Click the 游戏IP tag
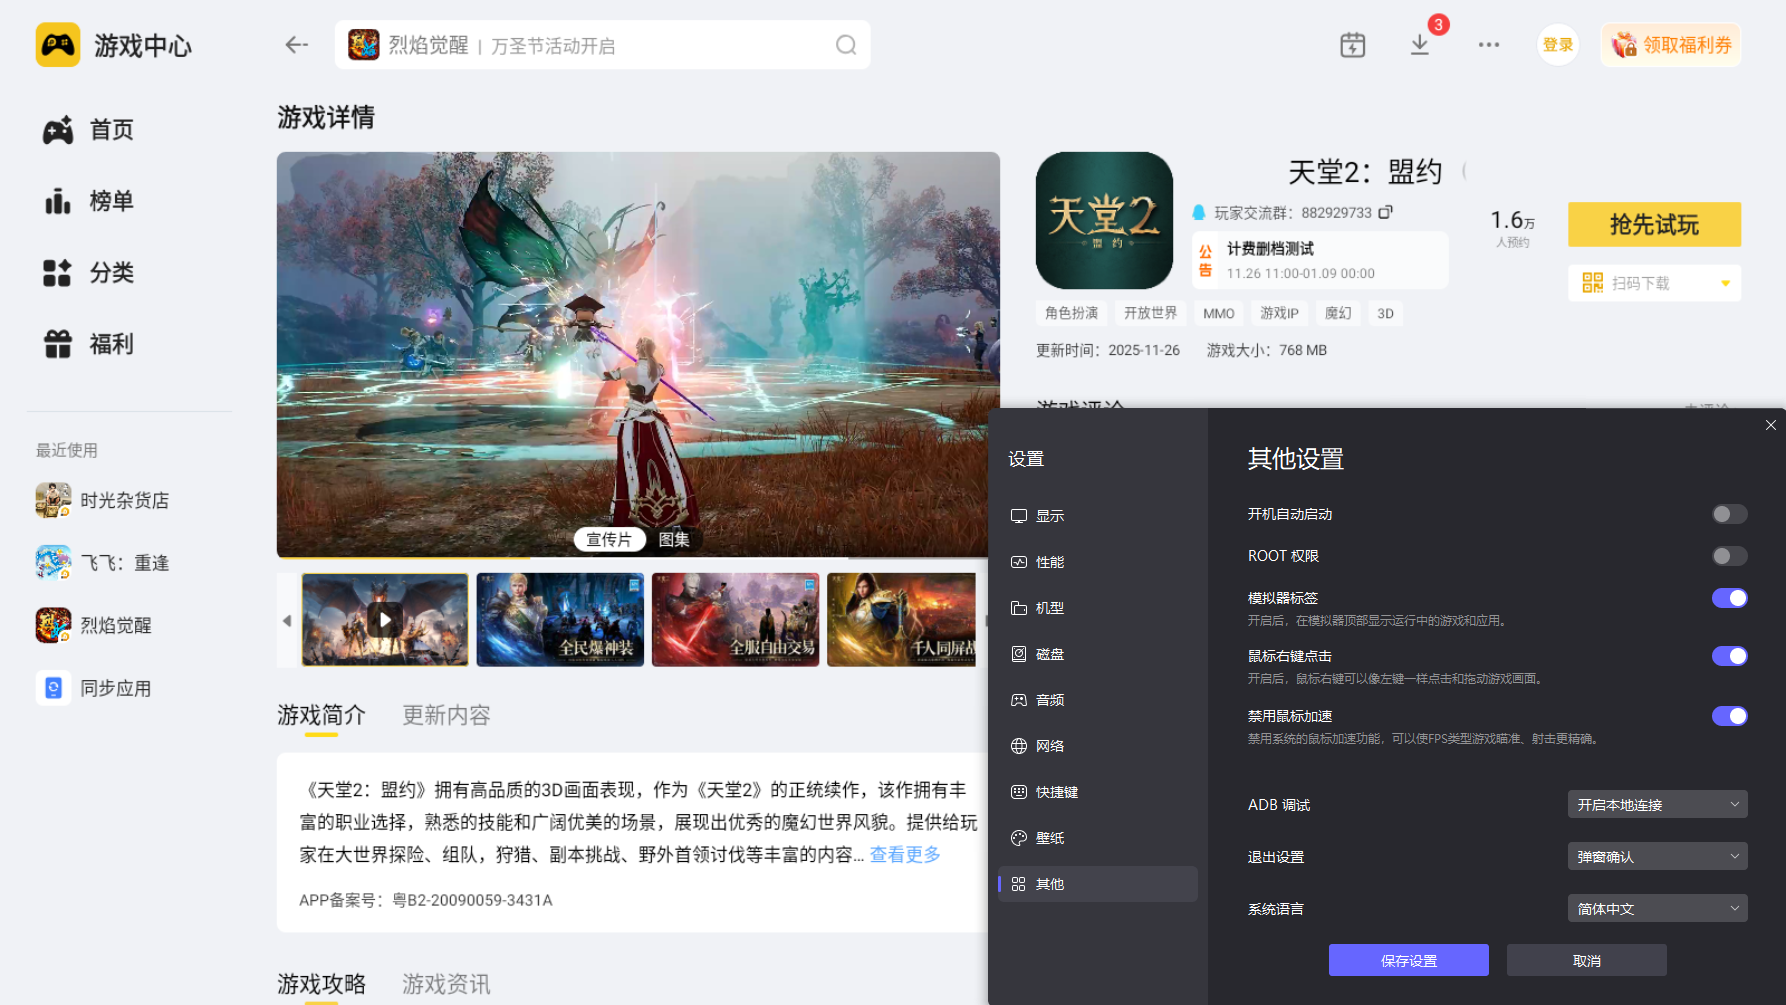 [x=1279, y=314]
